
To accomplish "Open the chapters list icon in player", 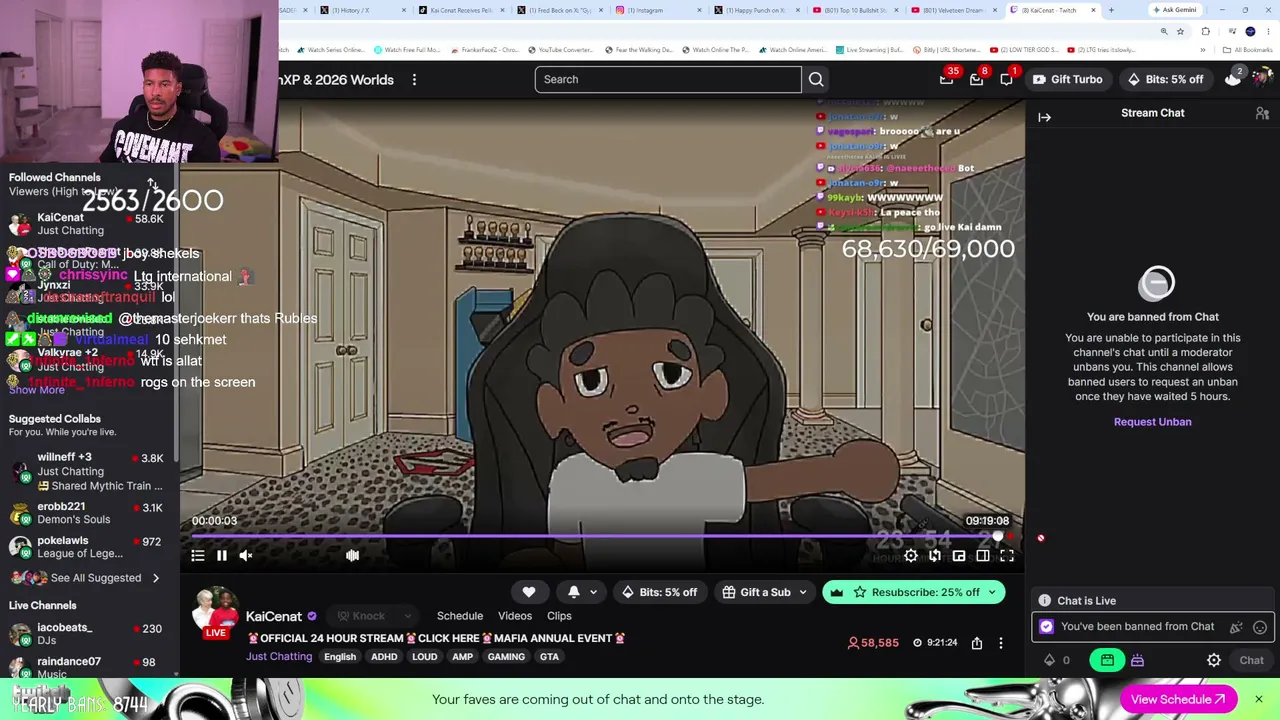I will (x=198, y=556).
